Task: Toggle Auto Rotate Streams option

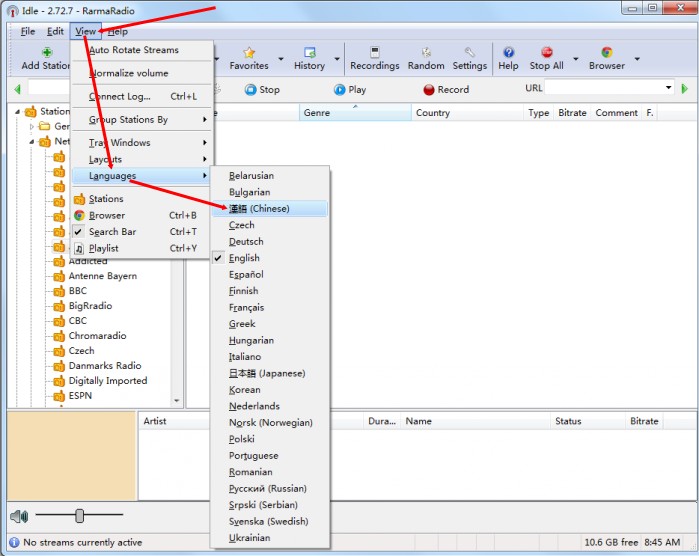Action: pyautogui.click(x=134, y=50)
